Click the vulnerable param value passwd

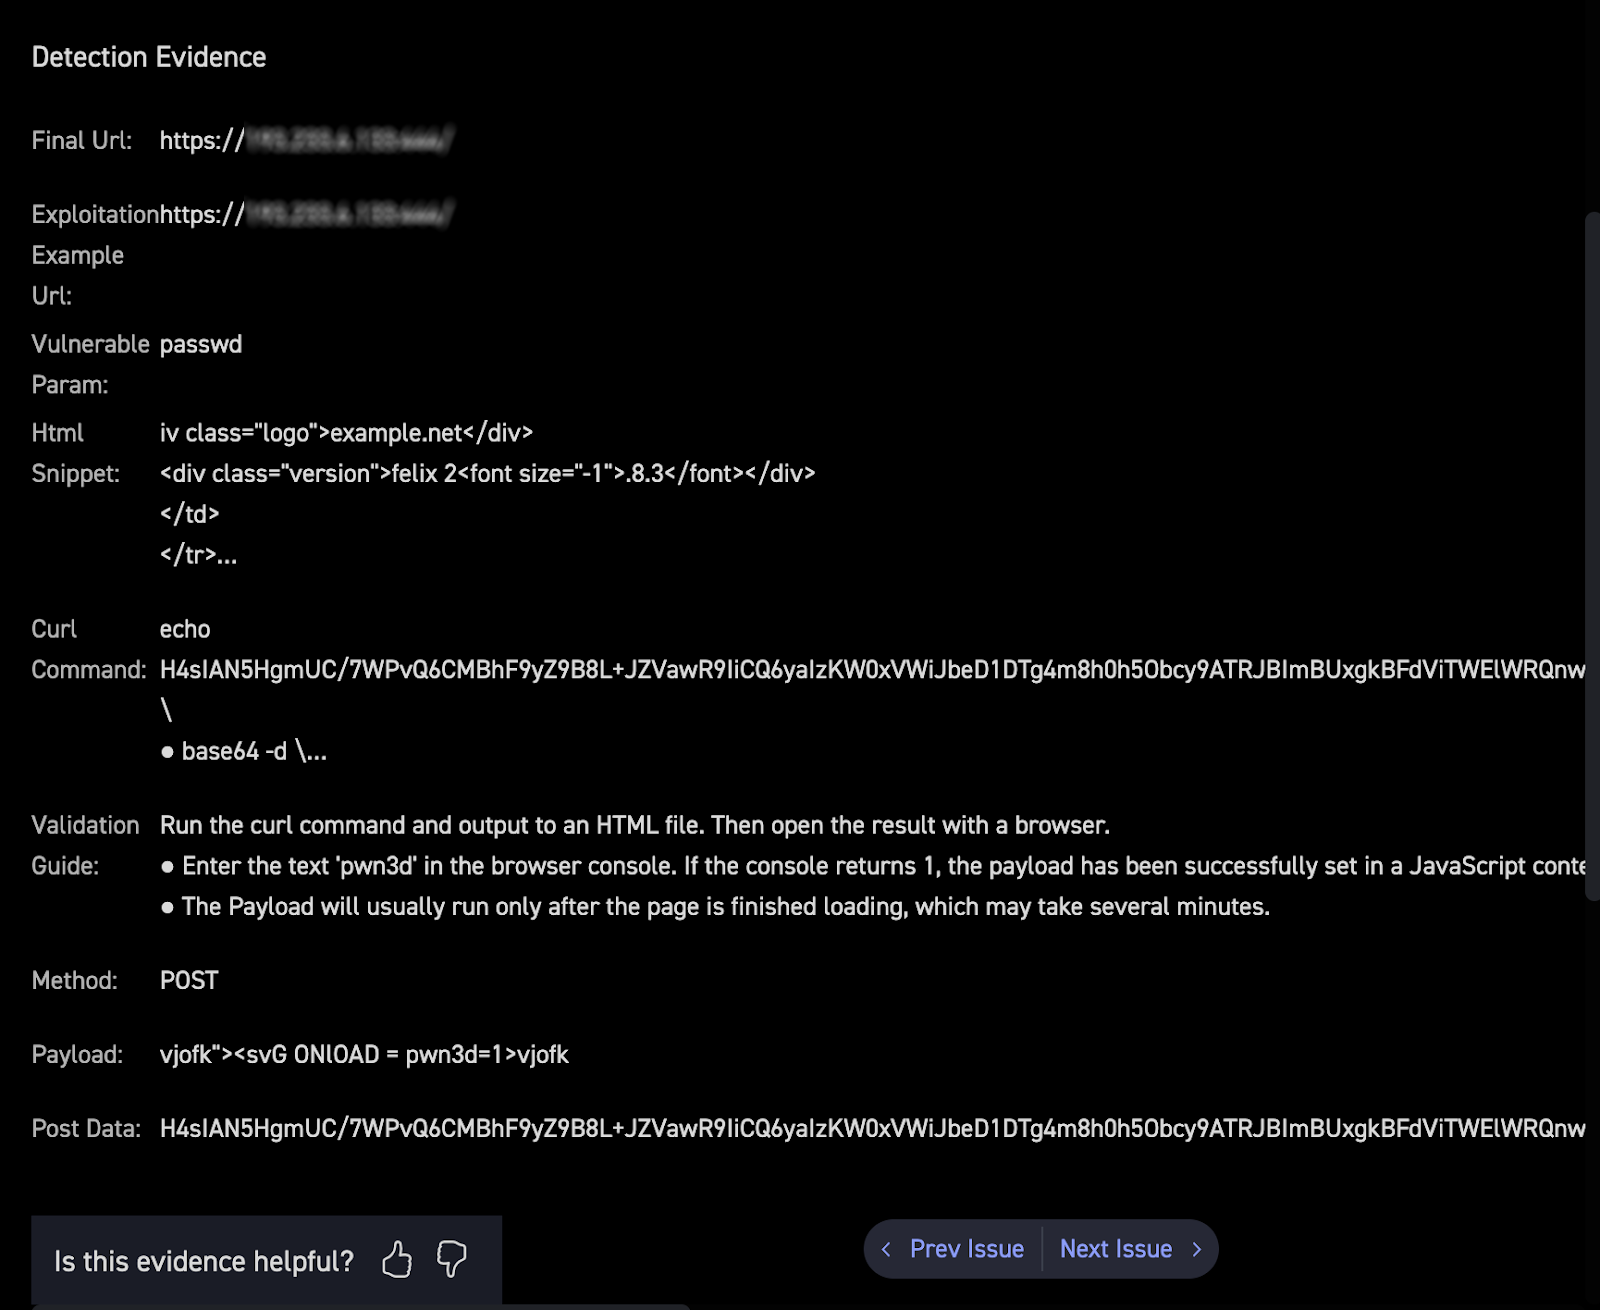point(201,343)
